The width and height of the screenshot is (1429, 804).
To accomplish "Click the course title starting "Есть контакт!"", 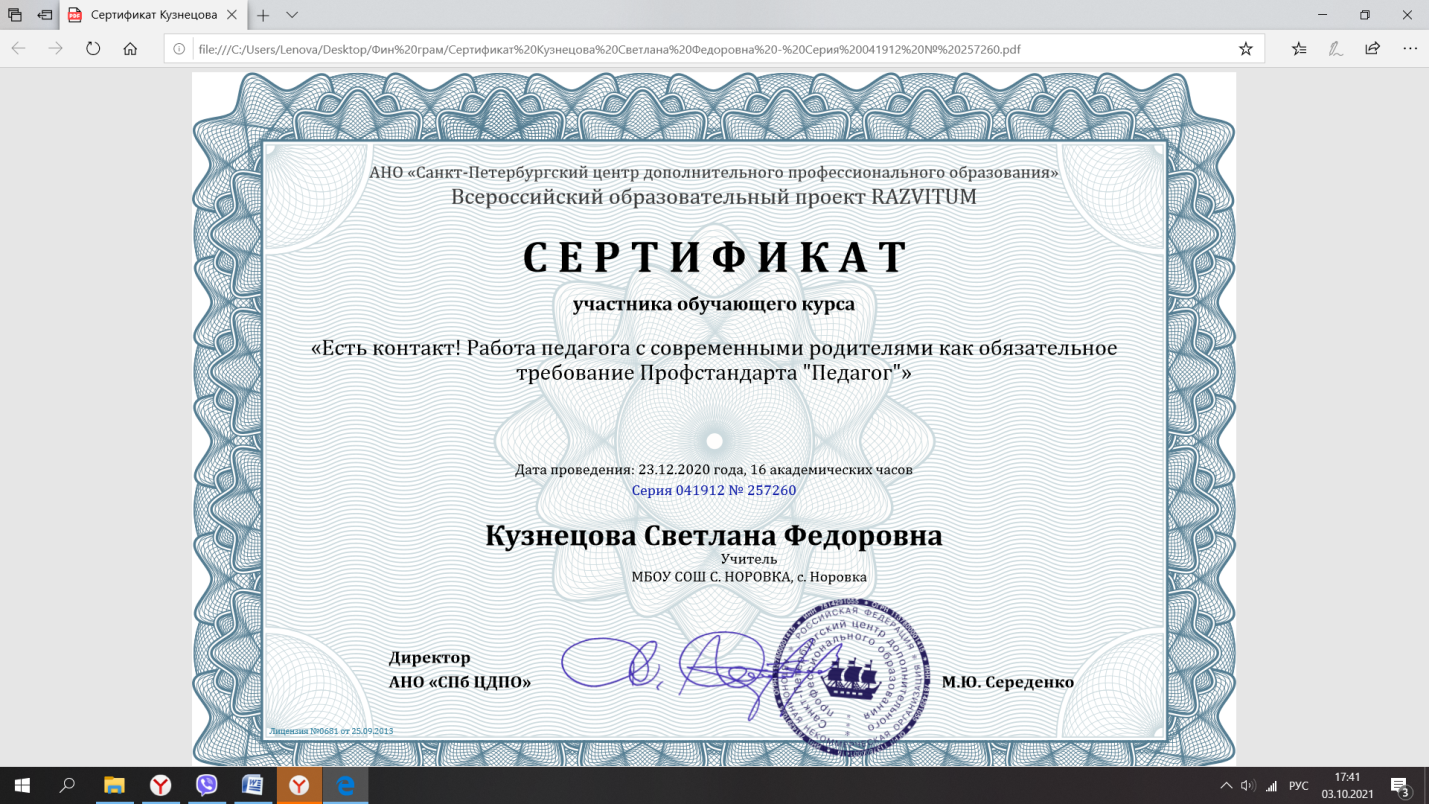I will click(714, 361).
